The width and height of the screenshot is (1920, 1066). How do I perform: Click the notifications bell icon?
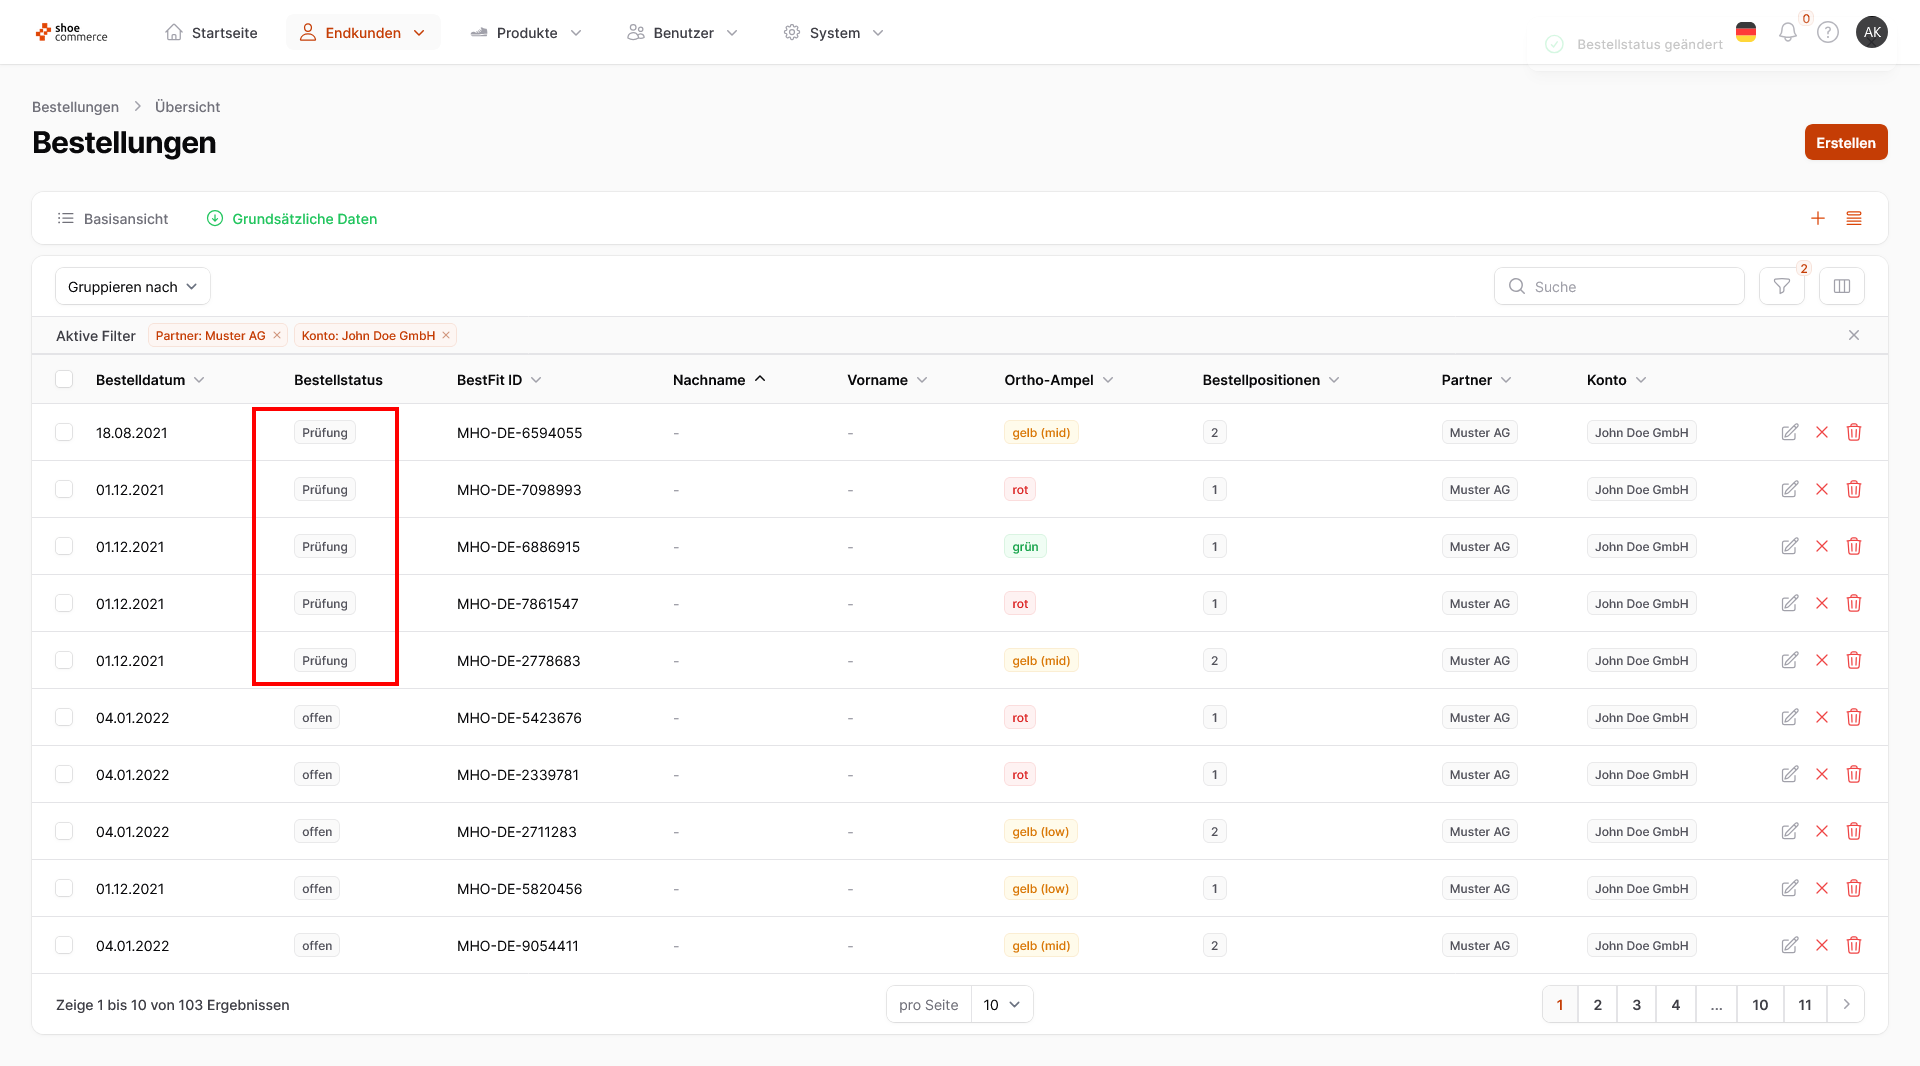click(1787, 33)
